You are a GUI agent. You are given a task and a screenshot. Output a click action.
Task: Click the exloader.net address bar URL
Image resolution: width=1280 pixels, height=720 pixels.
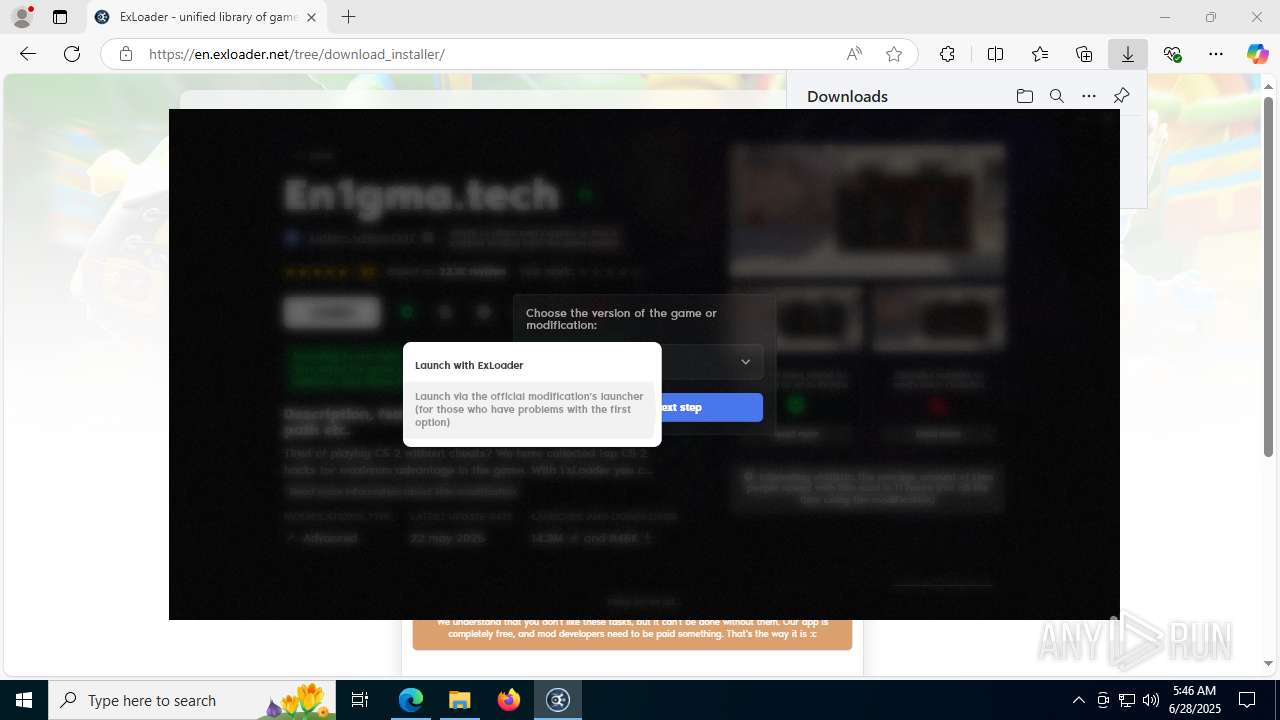click(297, 54)
